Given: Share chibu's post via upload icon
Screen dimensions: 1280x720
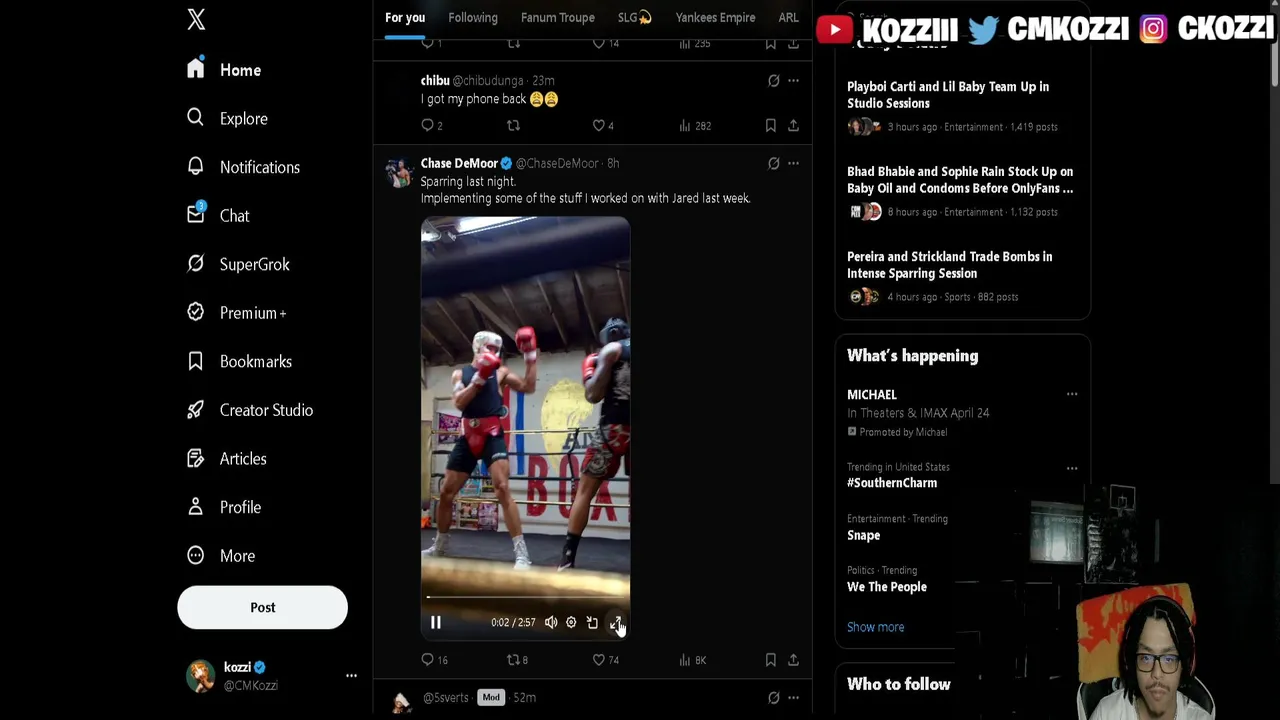Looking at the screenshot, I should tap(793, 125).
